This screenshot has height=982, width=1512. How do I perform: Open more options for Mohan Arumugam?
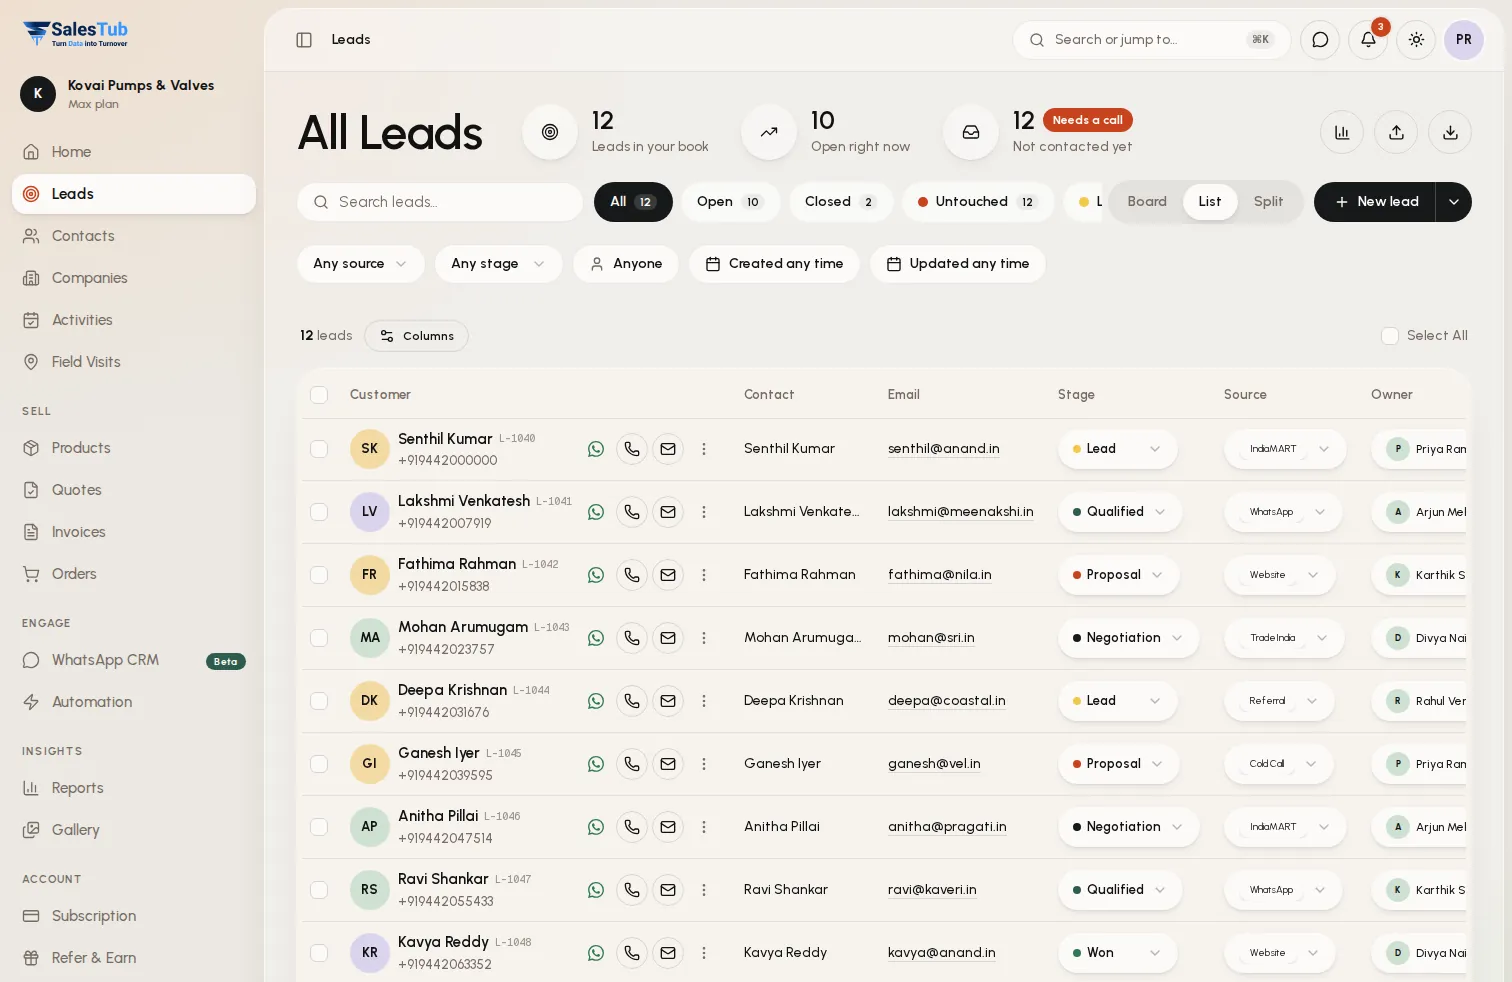click(704, 638)
